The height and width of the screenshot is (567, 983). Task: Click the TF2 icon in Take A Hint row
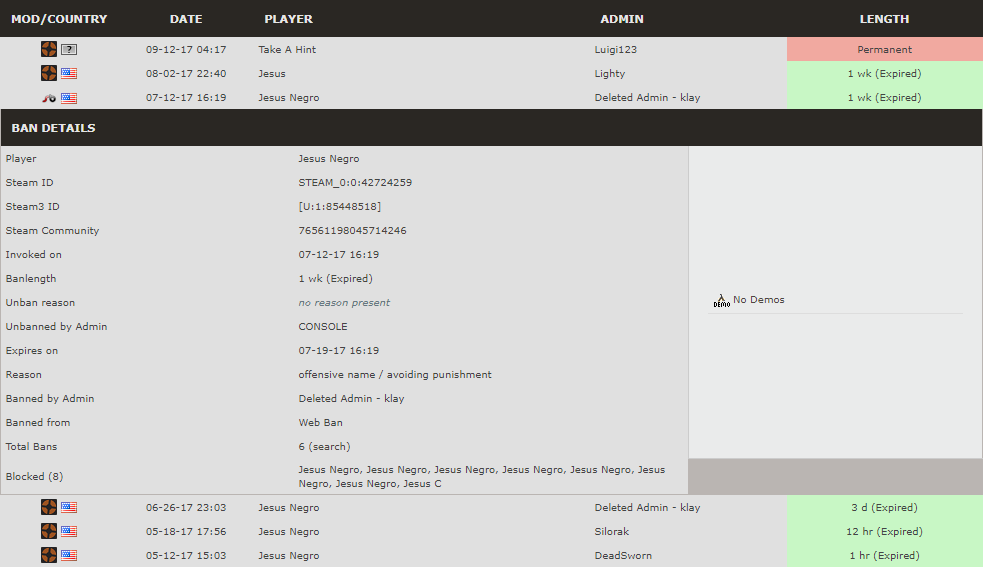(49, 49)
